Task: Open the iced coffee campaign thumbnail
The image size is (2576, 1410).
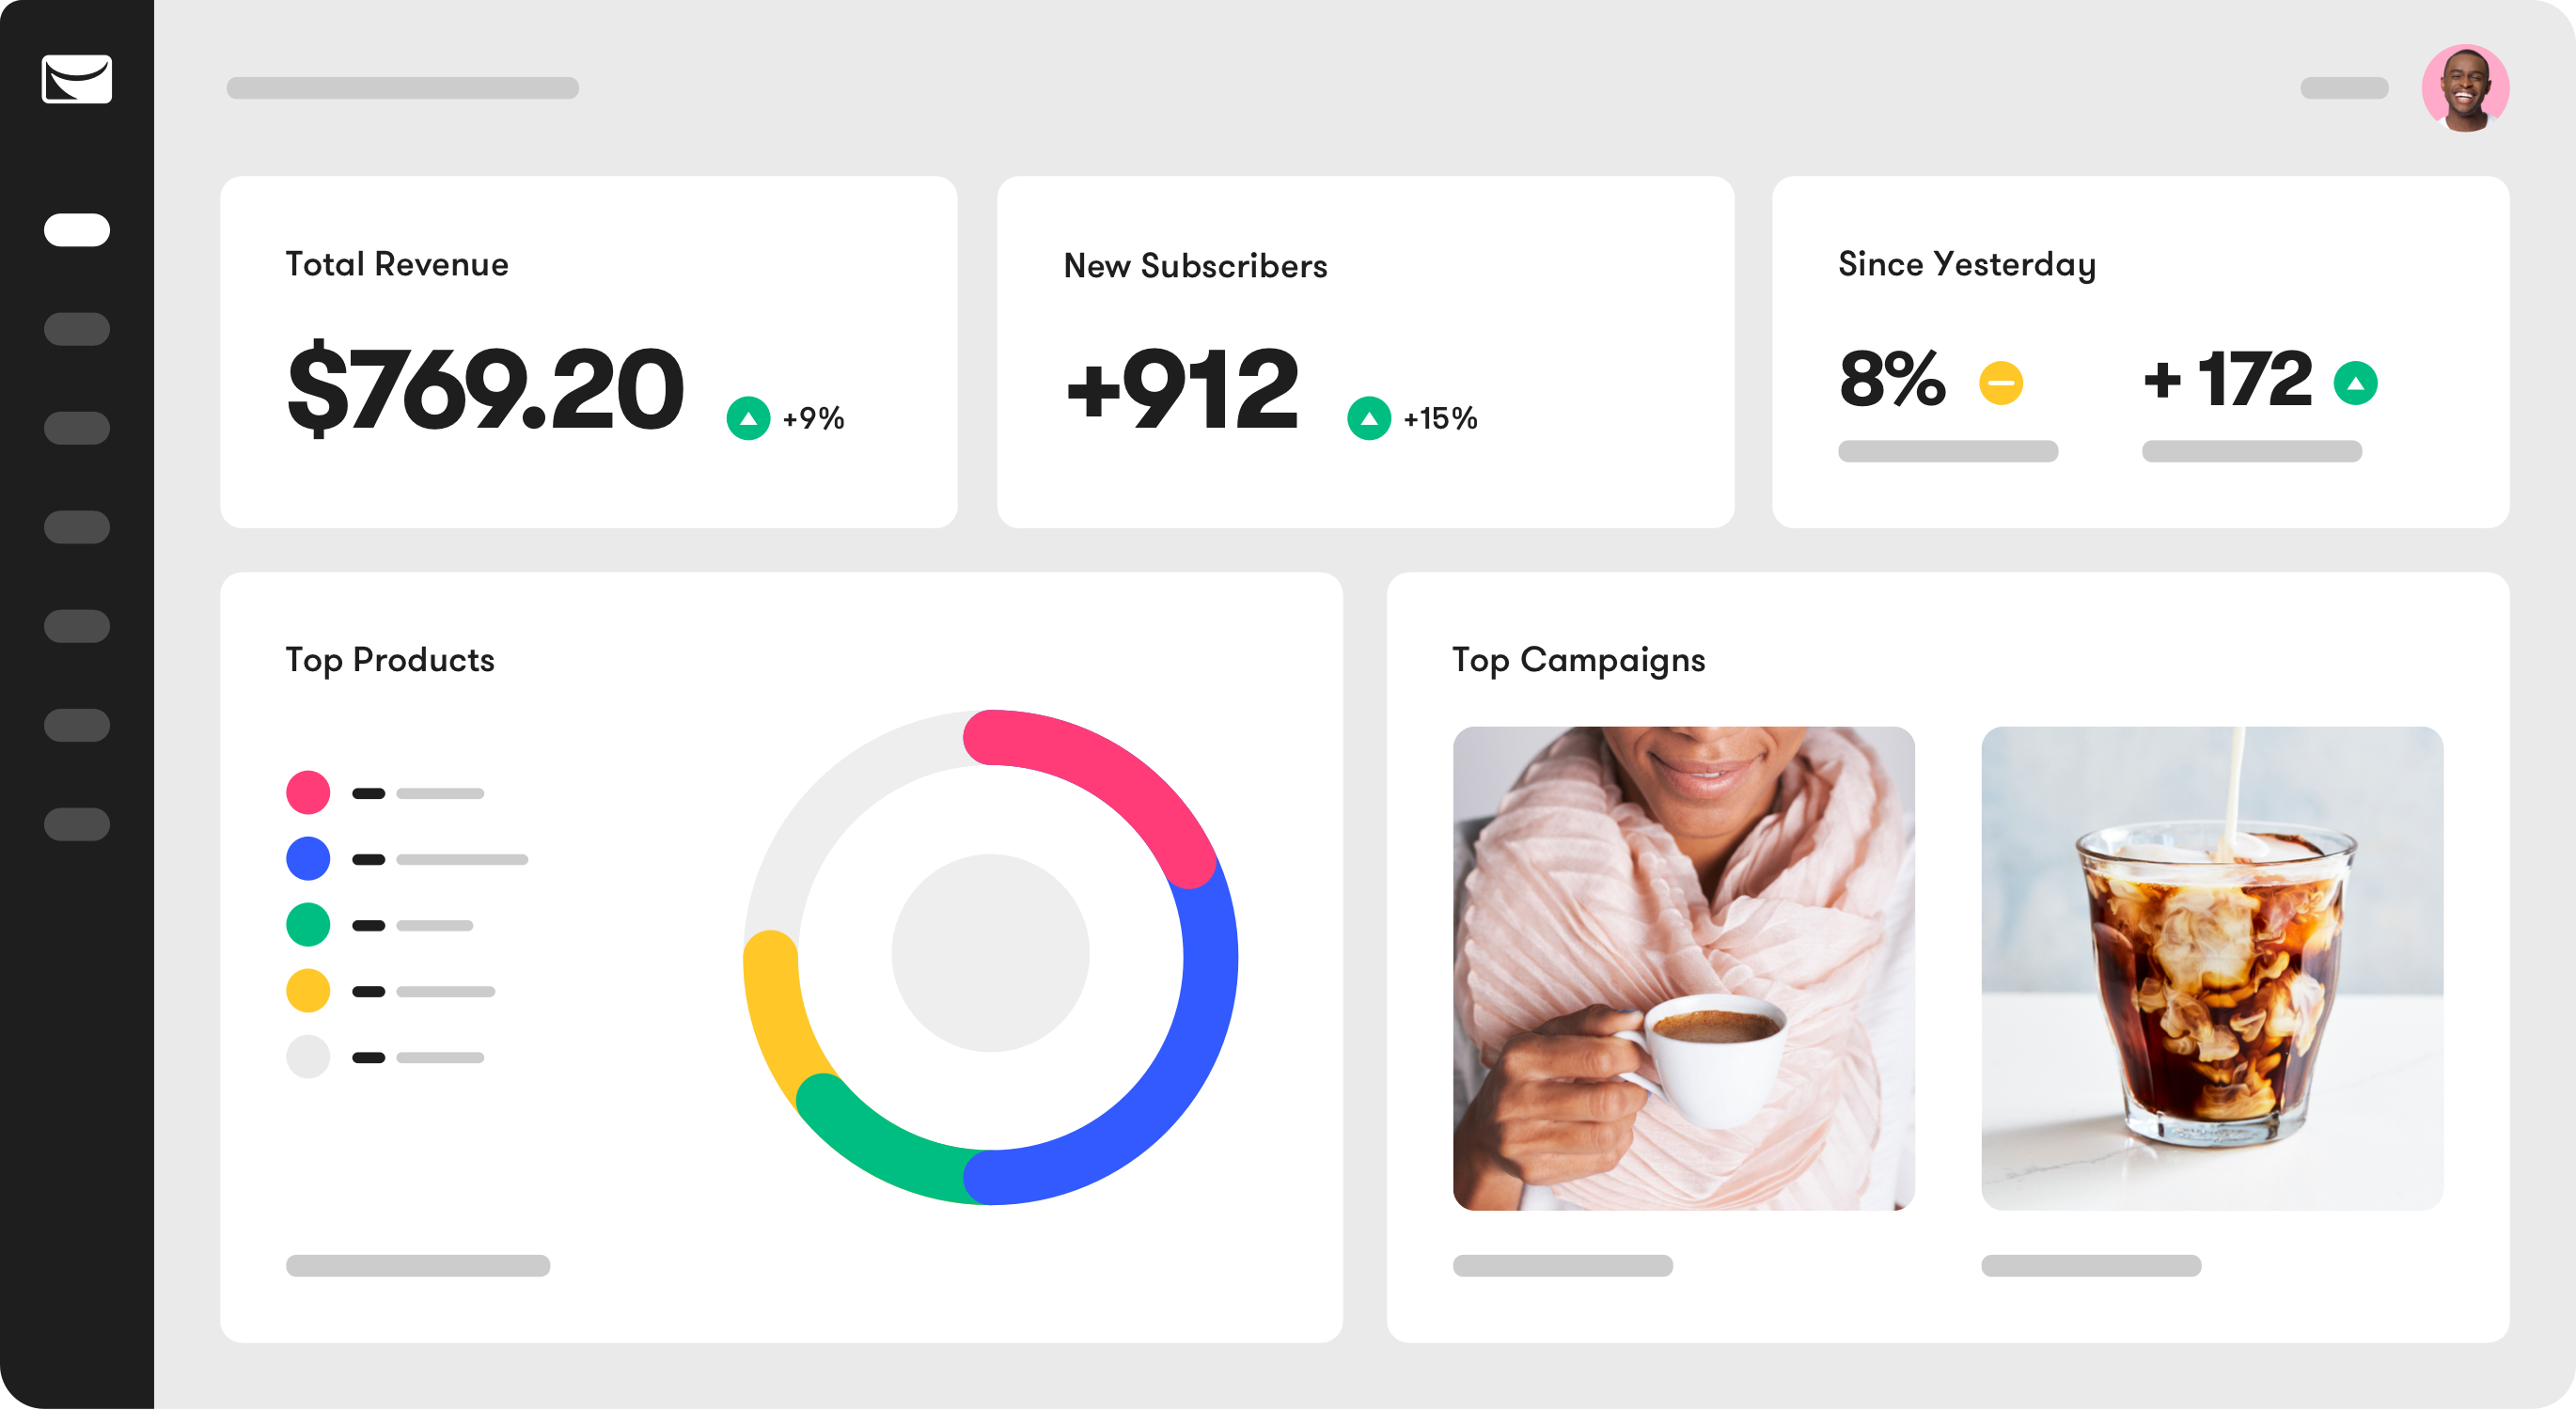Action: click(x=2212, y=969)
